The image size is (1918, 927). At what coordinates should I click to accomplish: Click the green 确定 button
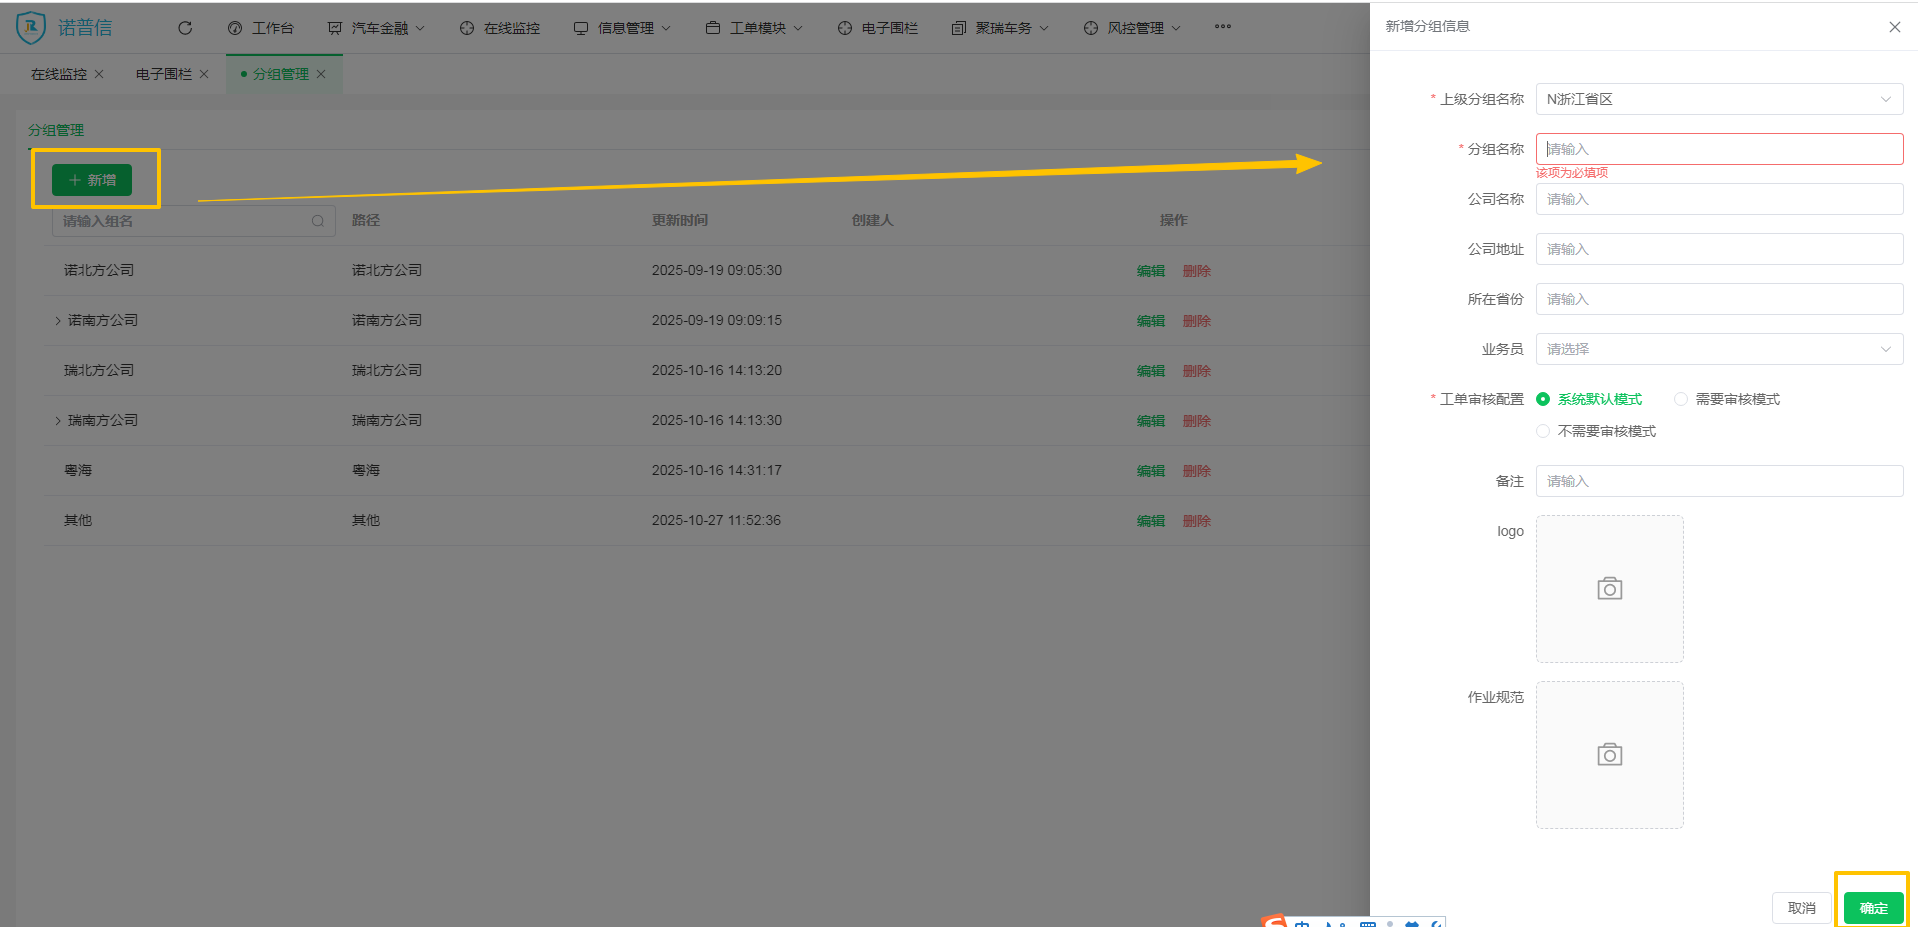1873,908
